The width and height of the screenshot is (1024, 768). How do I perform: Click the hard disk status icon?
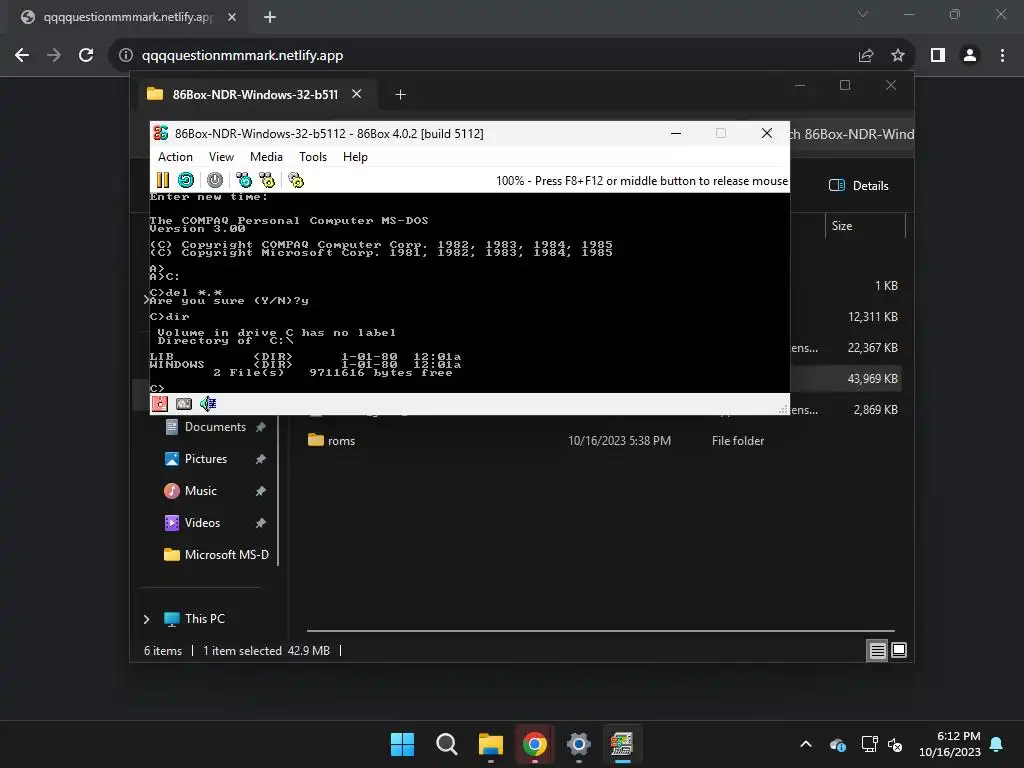click(184, 404)
